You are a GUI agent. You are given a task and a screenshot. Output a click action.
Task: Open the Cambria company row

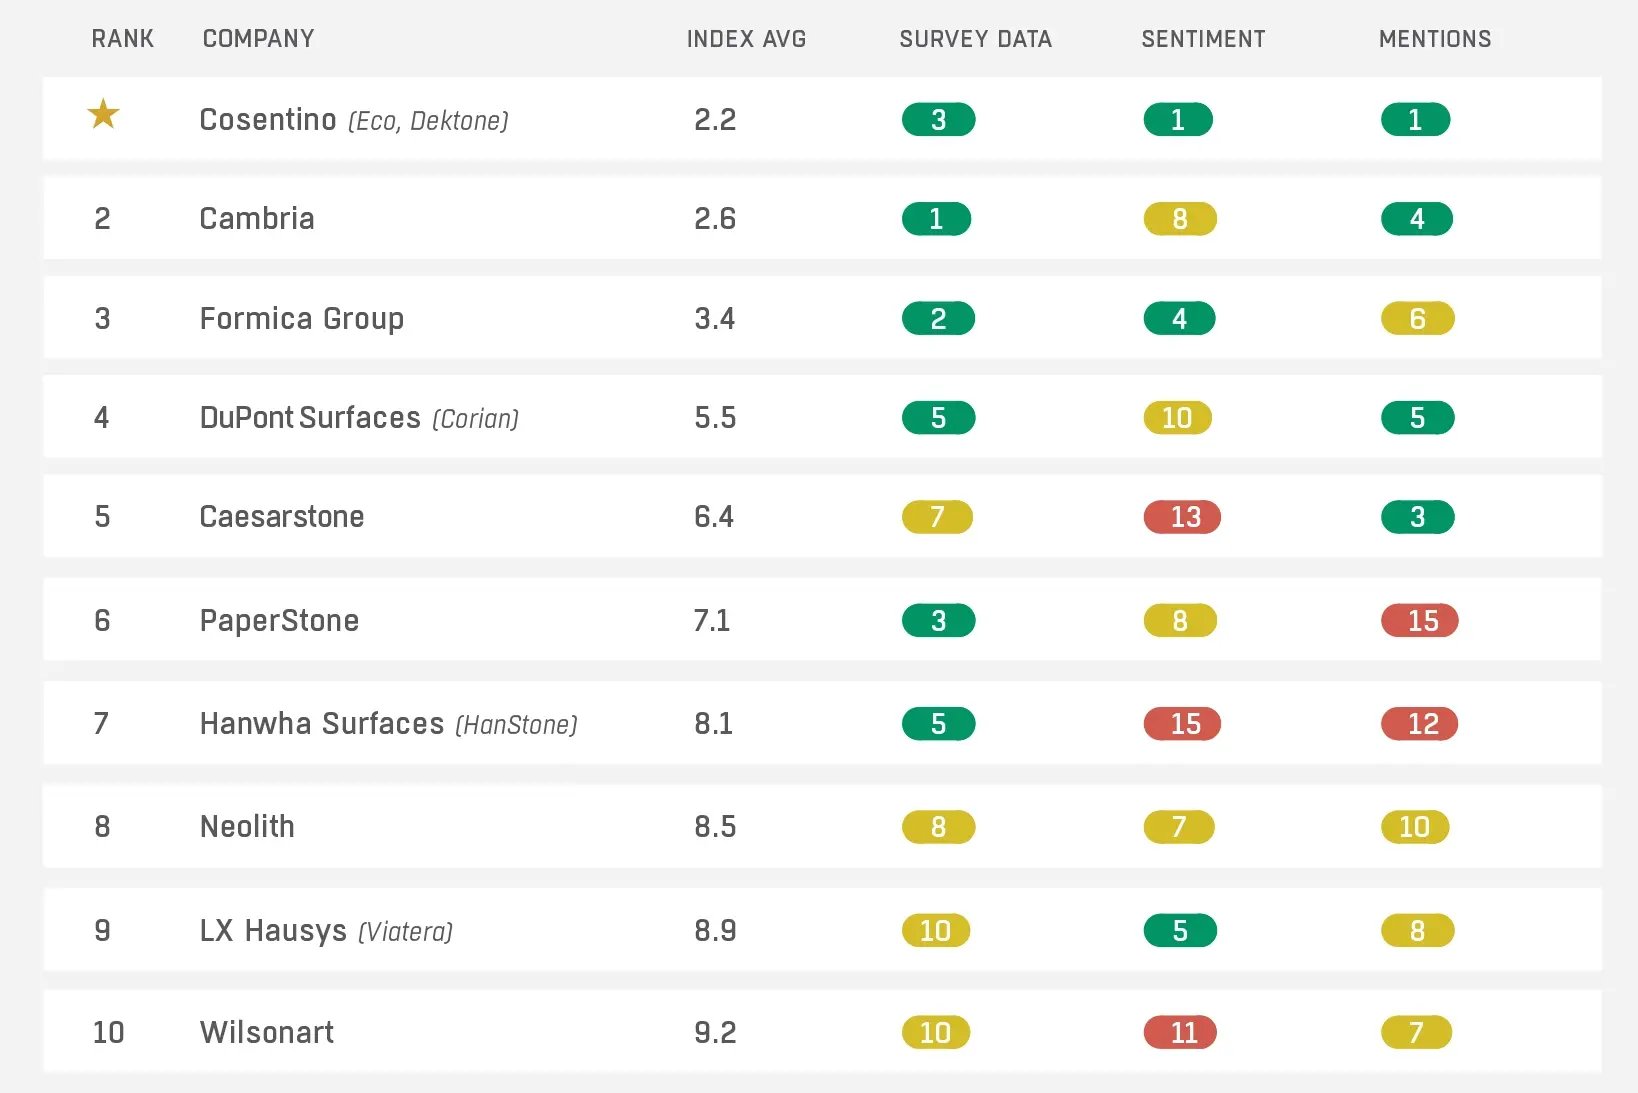[257, 219]
